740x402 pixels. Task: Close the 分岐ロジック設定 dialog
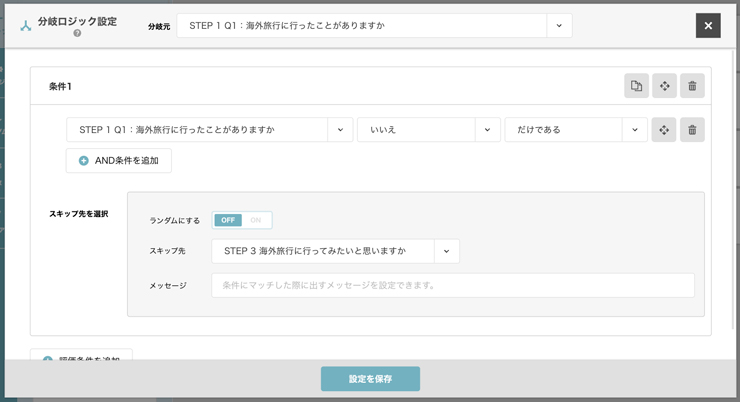[708, 26]
